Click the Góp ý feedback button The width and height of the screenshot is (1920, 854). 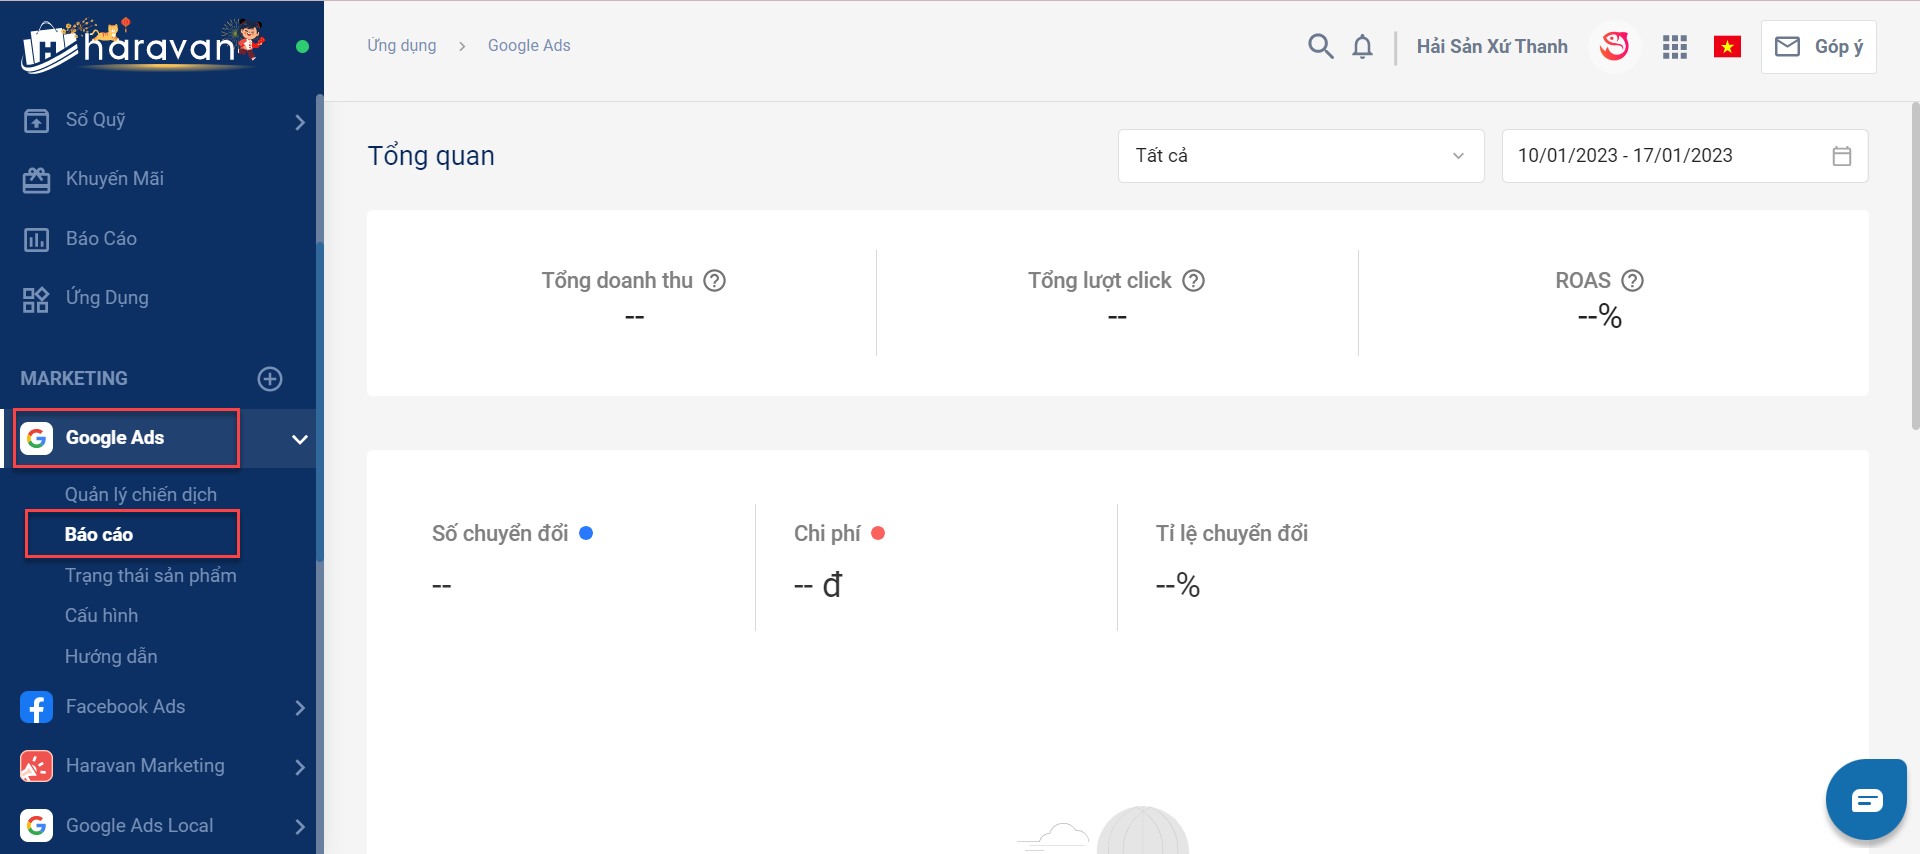click(x=1818, y=47)
